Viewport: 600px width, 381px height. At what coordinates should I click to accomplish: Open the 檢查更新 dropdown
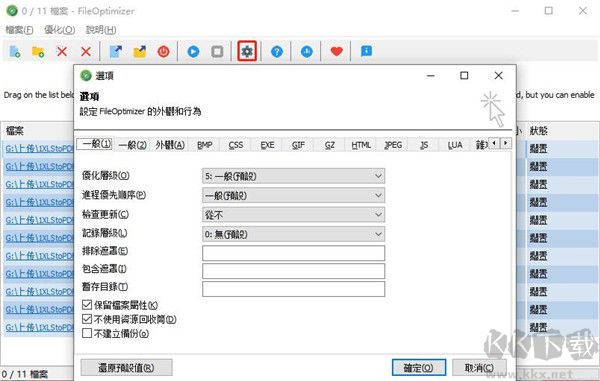(293, 215)
